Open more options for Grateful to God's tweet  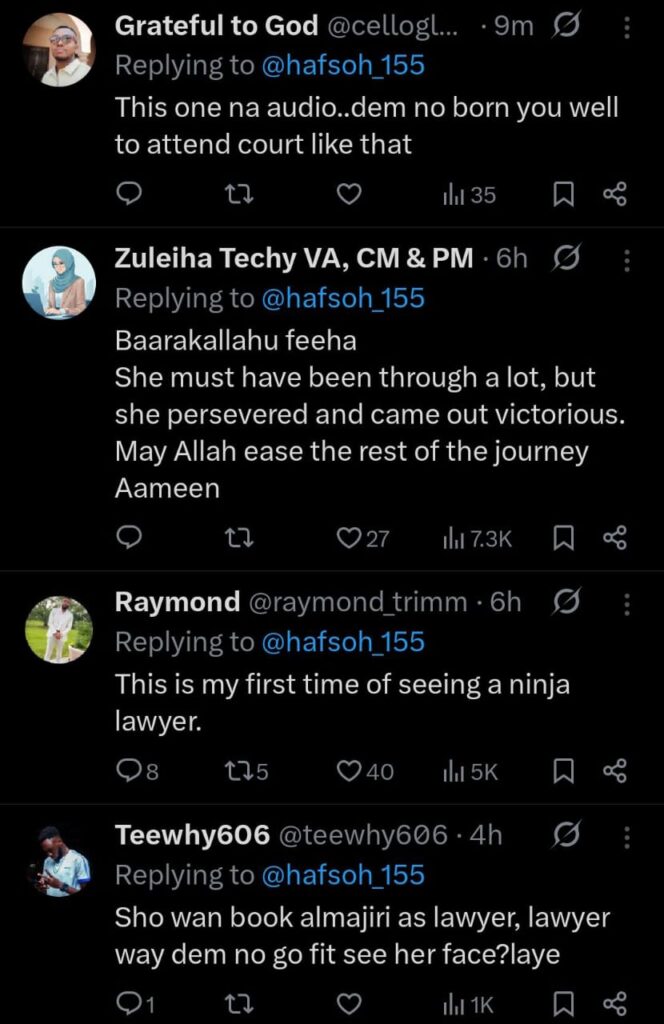click(x=627, y=27)
